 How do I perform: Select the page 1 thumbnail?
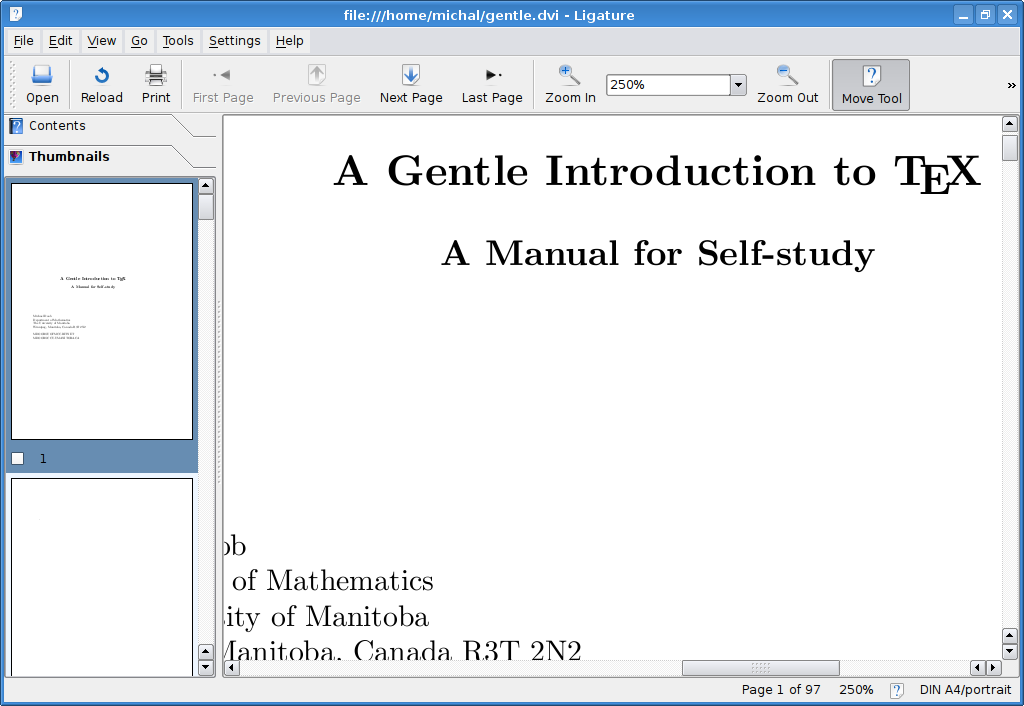(102, 311)
